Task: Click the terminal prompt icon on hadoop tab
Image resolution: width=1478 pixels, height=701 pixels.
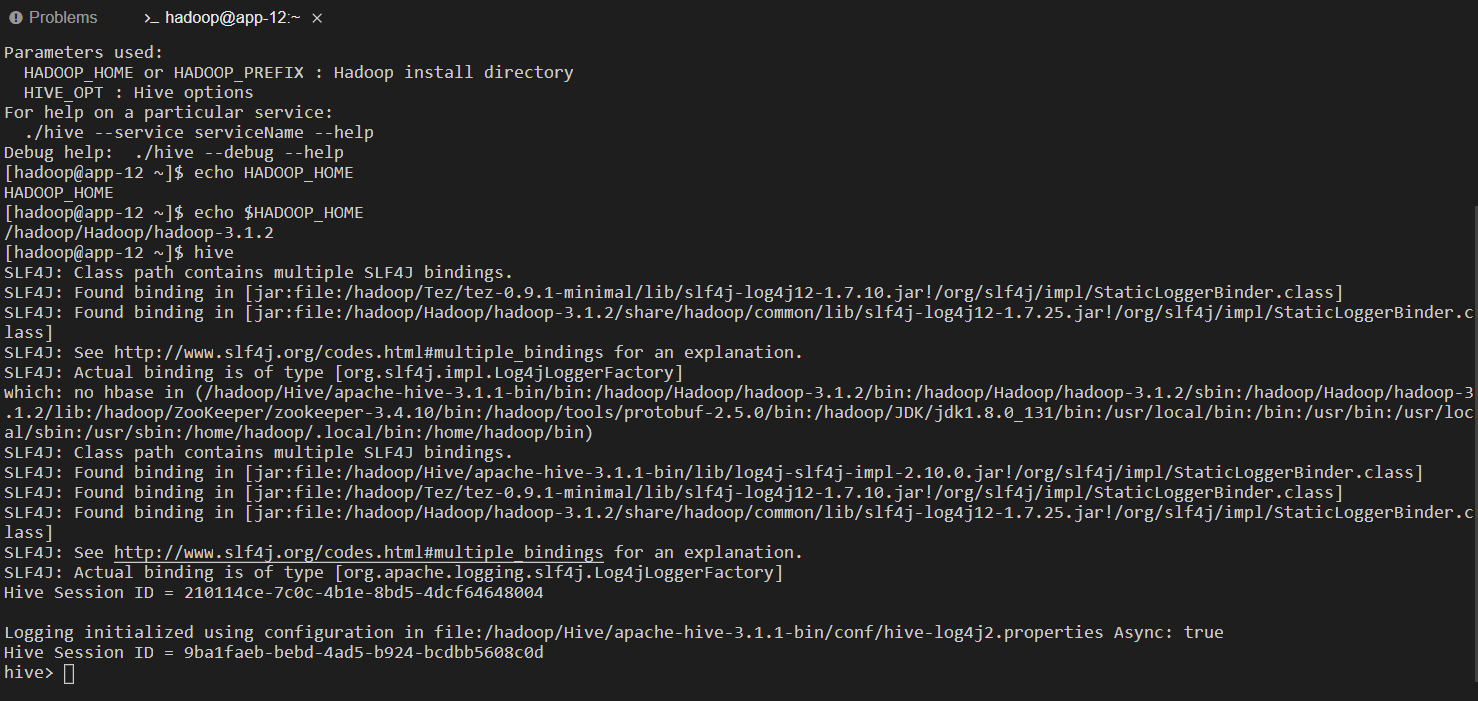Action: (x=150, y=18)
